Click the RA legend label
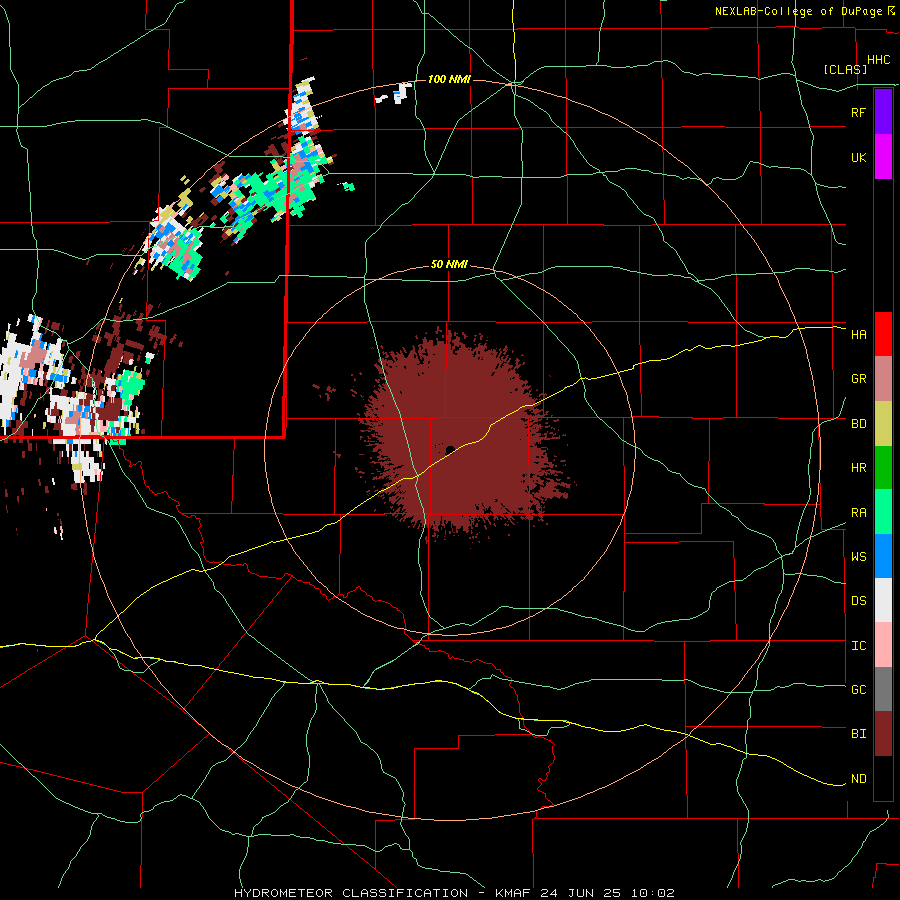Screen dimensions: 900x900 [x=858, y=513]
